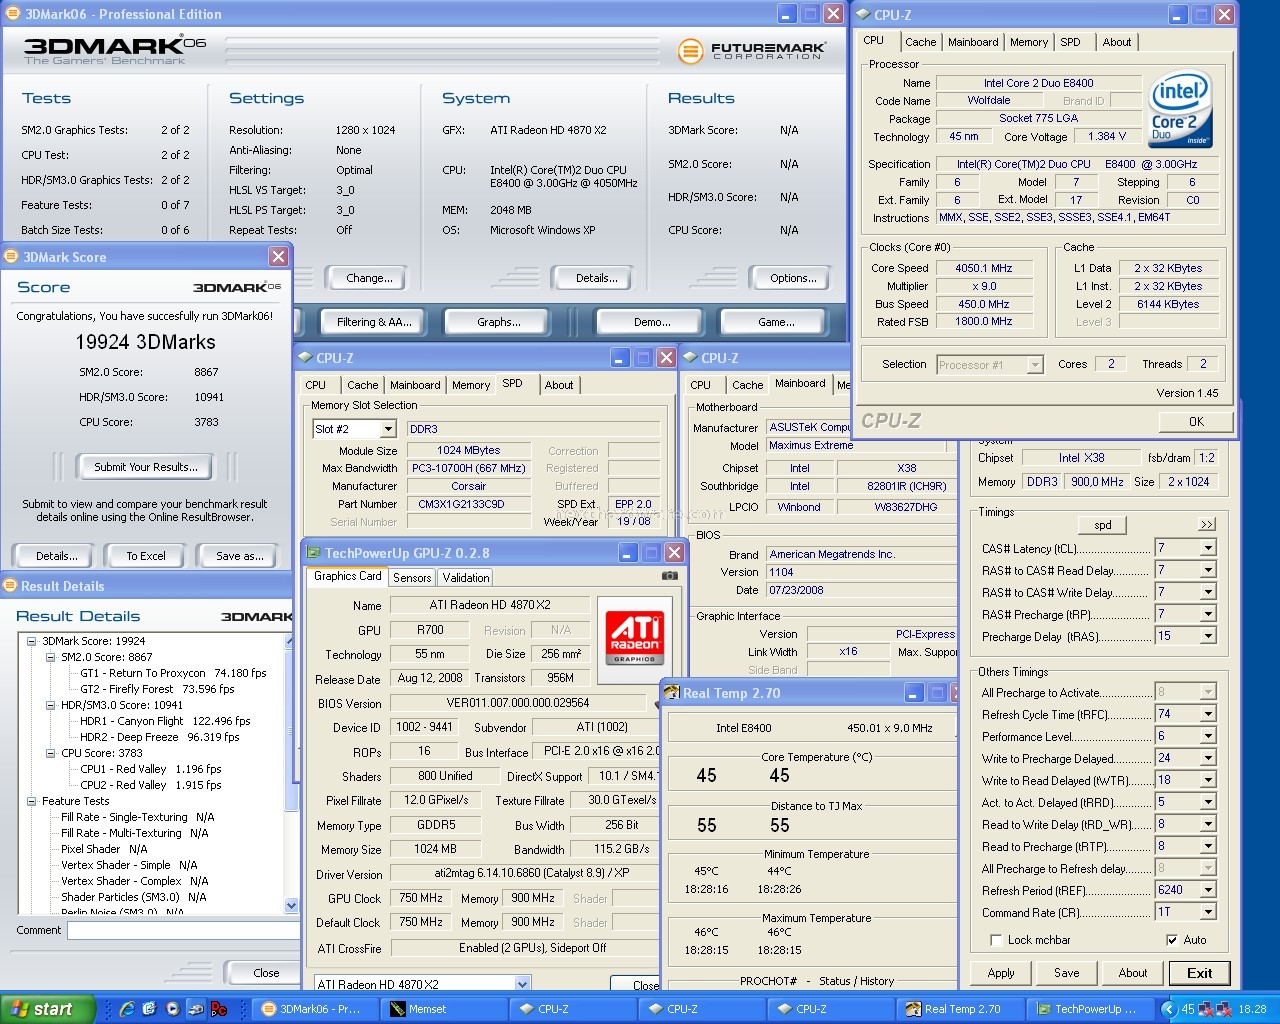The image size is (1280, 1024).
Task: Open the Refresh Period (tREF) dropdown
Action: (1208, 890)
